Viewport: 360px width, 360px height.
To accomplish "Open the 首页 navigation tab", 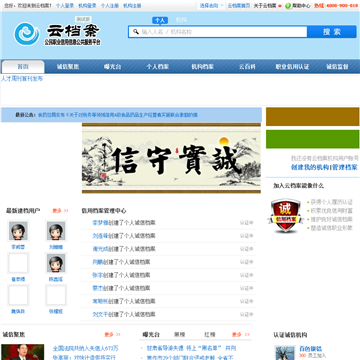I will 23,67.
